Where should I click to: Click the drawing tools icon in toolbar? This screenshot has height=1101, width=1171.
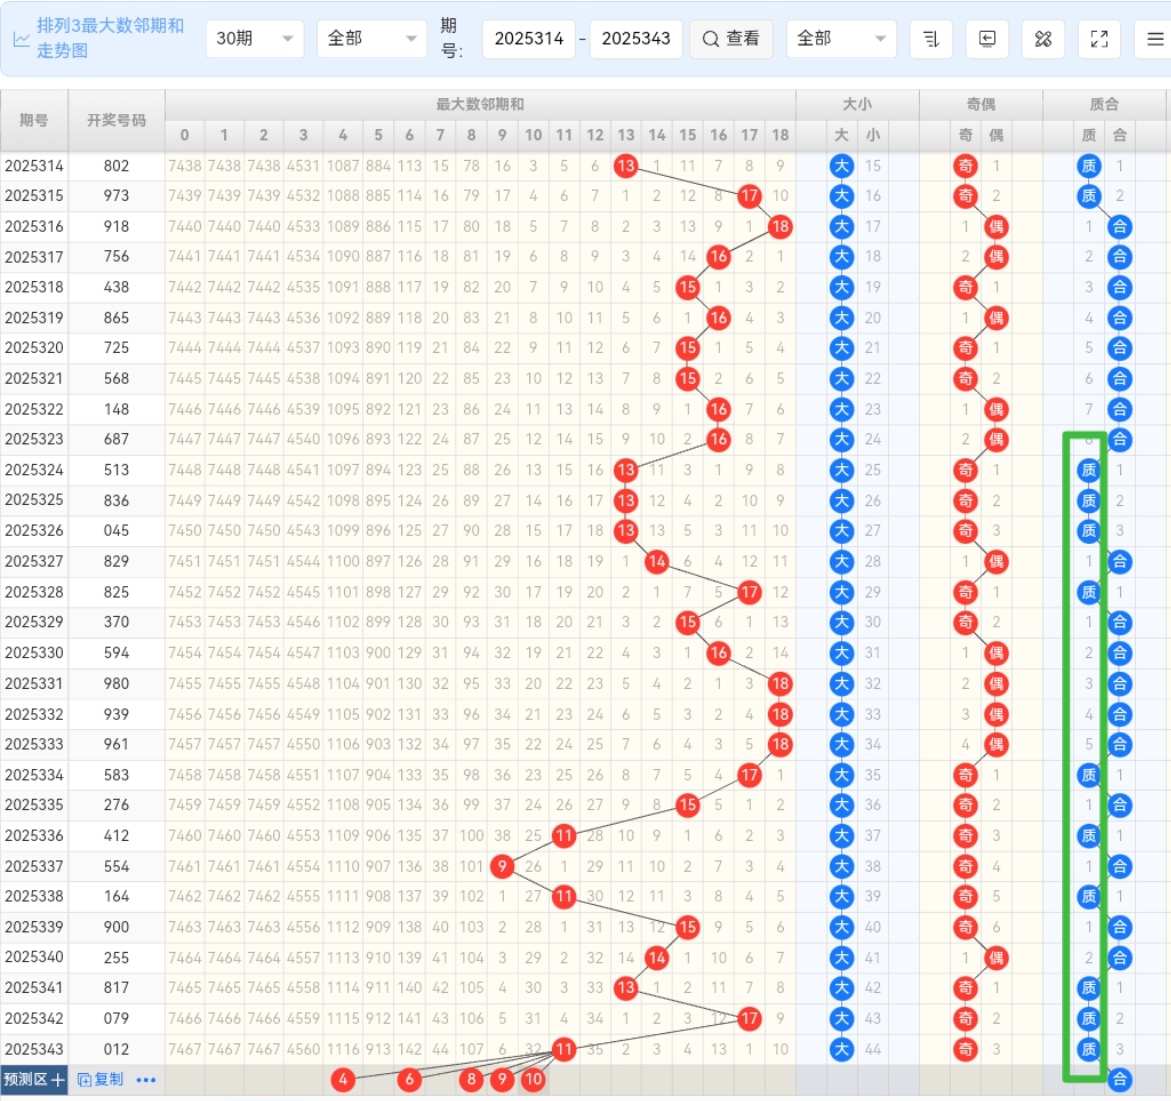1043,39
